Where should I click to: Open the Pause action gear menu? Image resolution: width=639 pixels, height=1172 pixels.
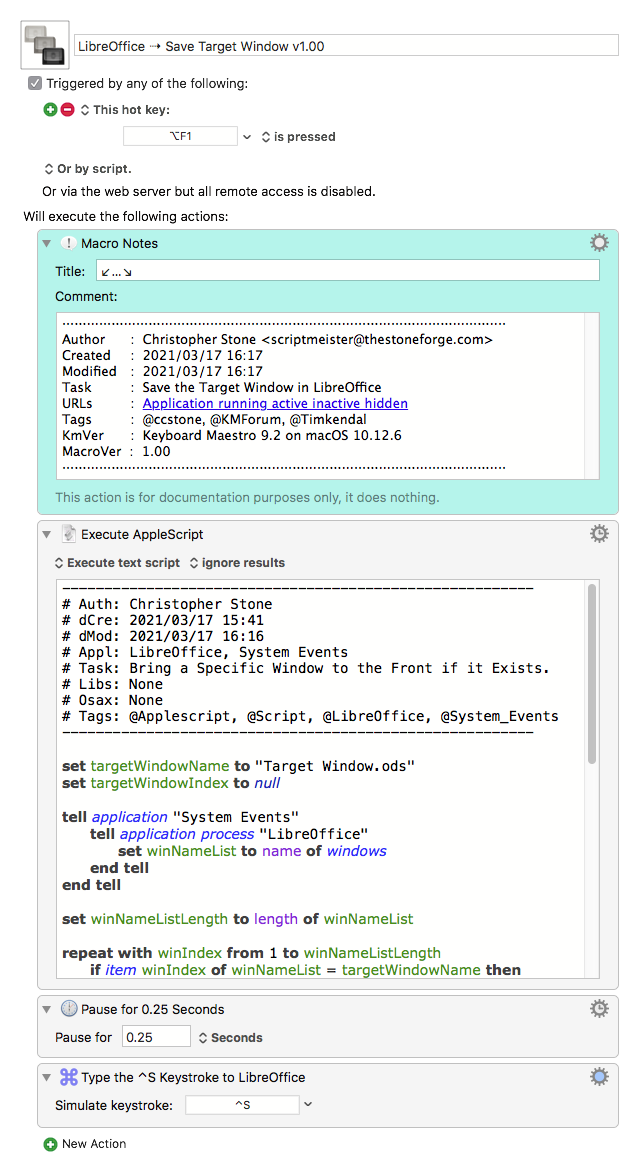click(599, 1008)
